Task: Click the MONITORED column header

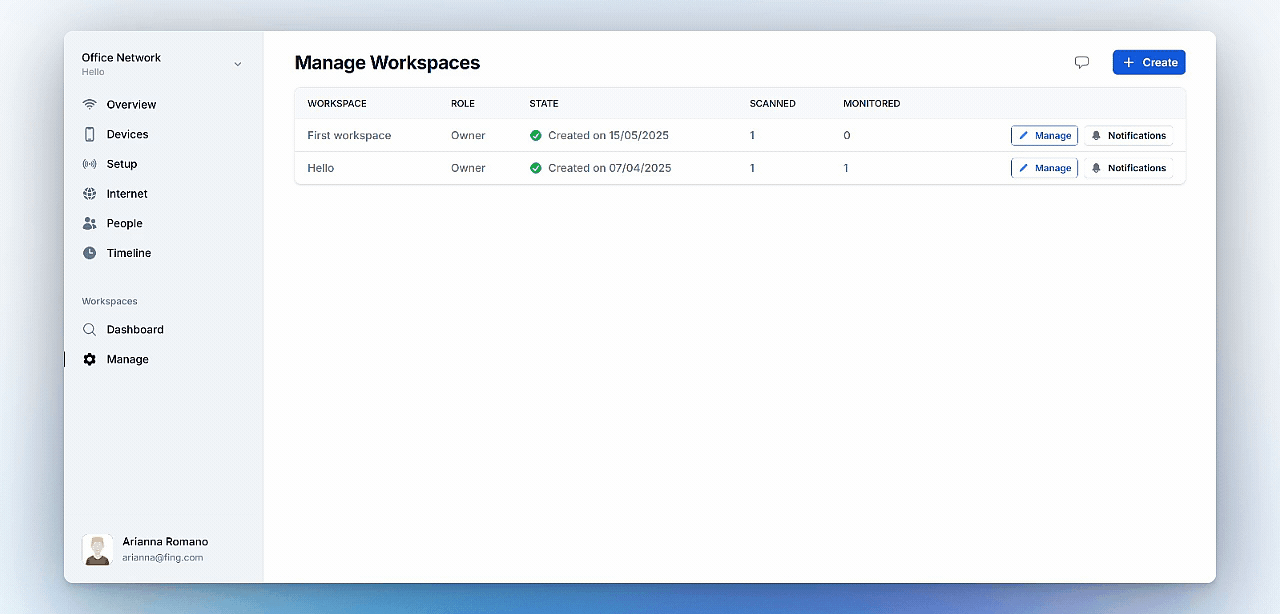Action: coord(872,104)
